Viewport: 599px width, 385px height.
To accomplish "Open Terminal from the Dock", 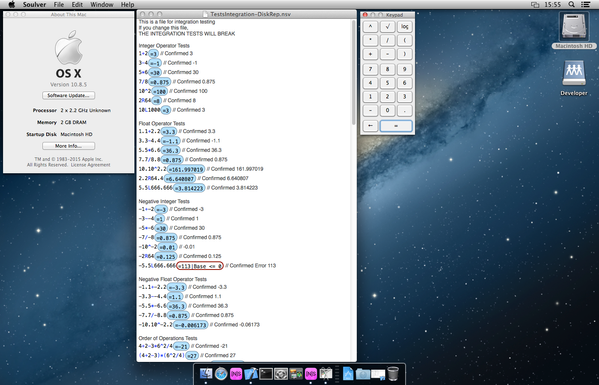I will 266,373.
